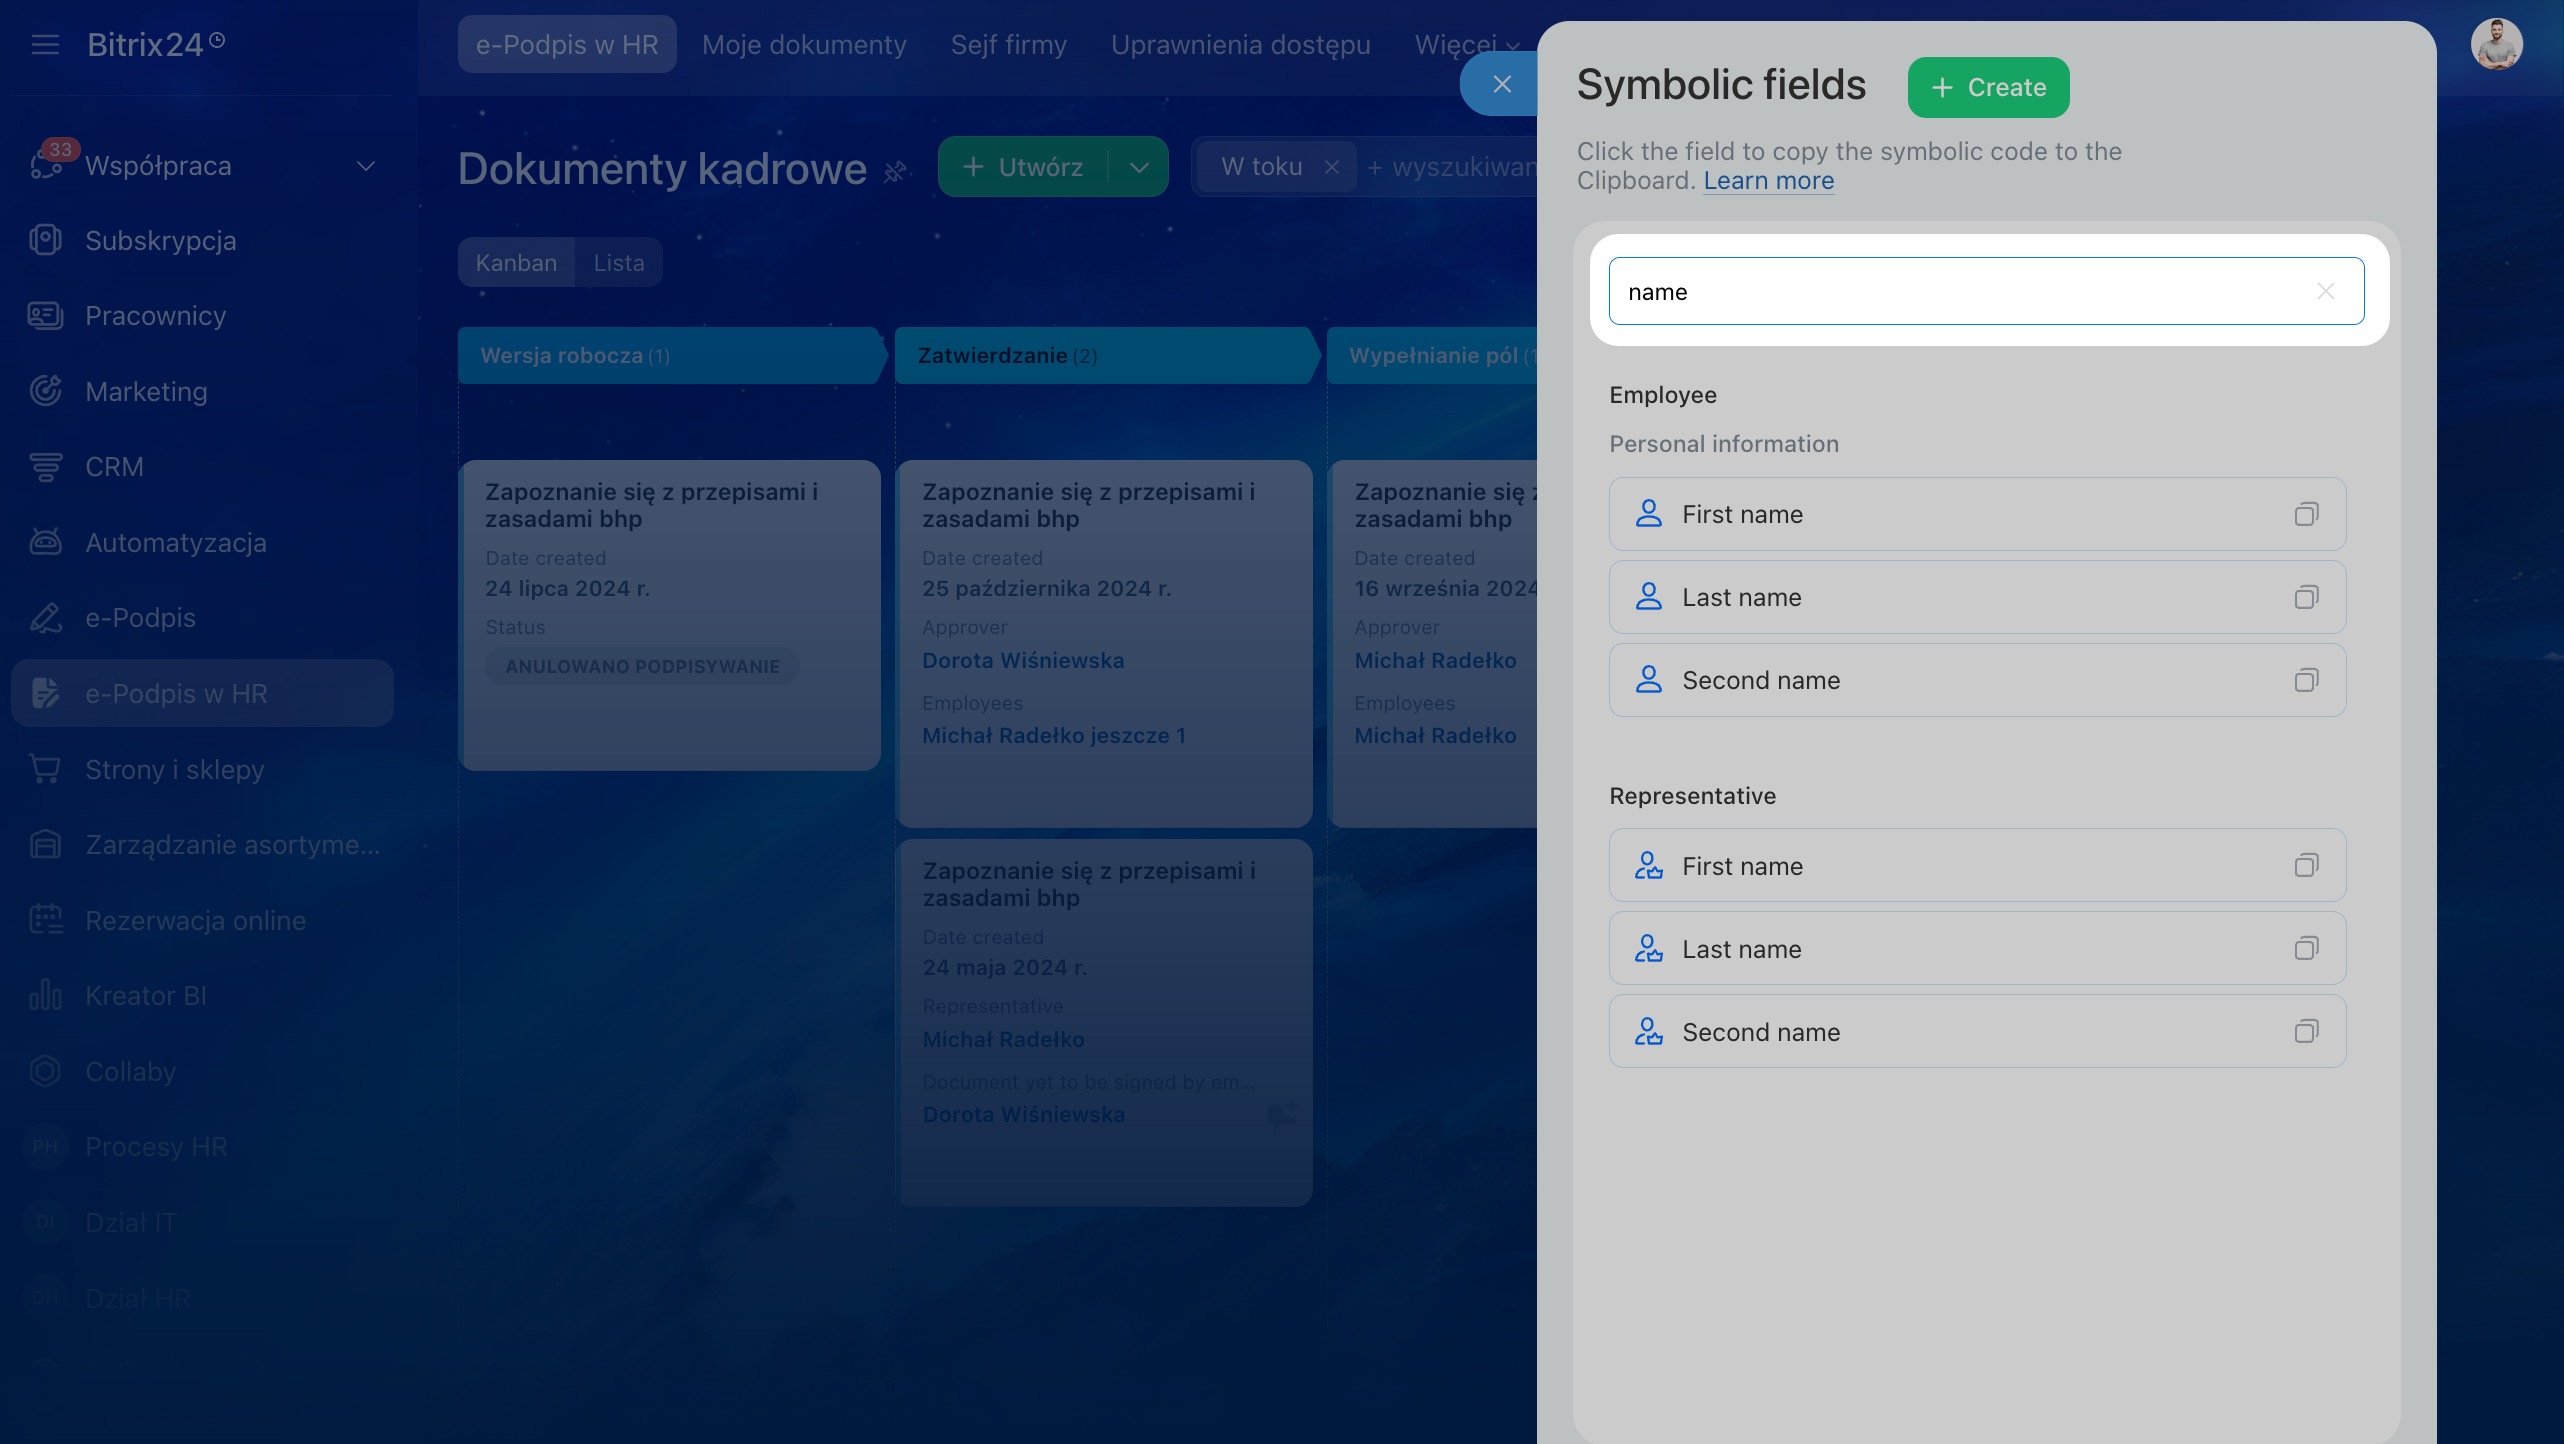Remove the W toku filter chip

point(1331,167)
